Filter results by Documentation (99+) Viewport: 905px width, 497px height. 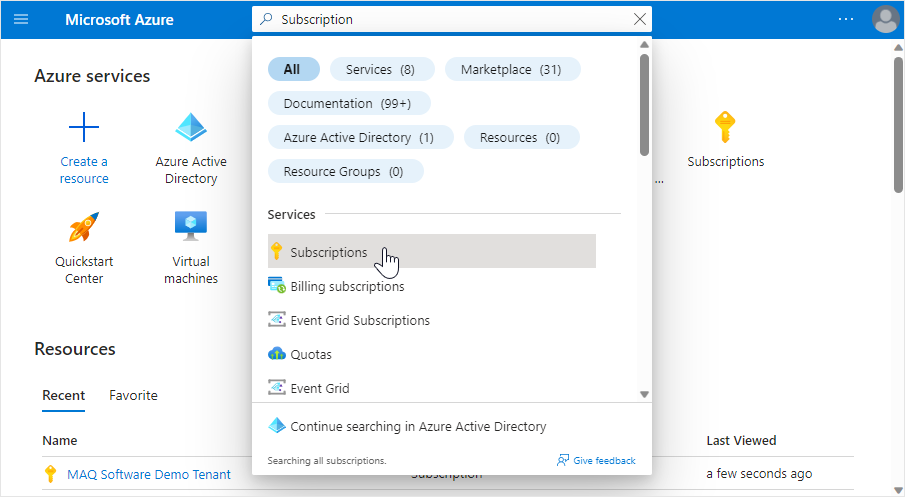348,103
